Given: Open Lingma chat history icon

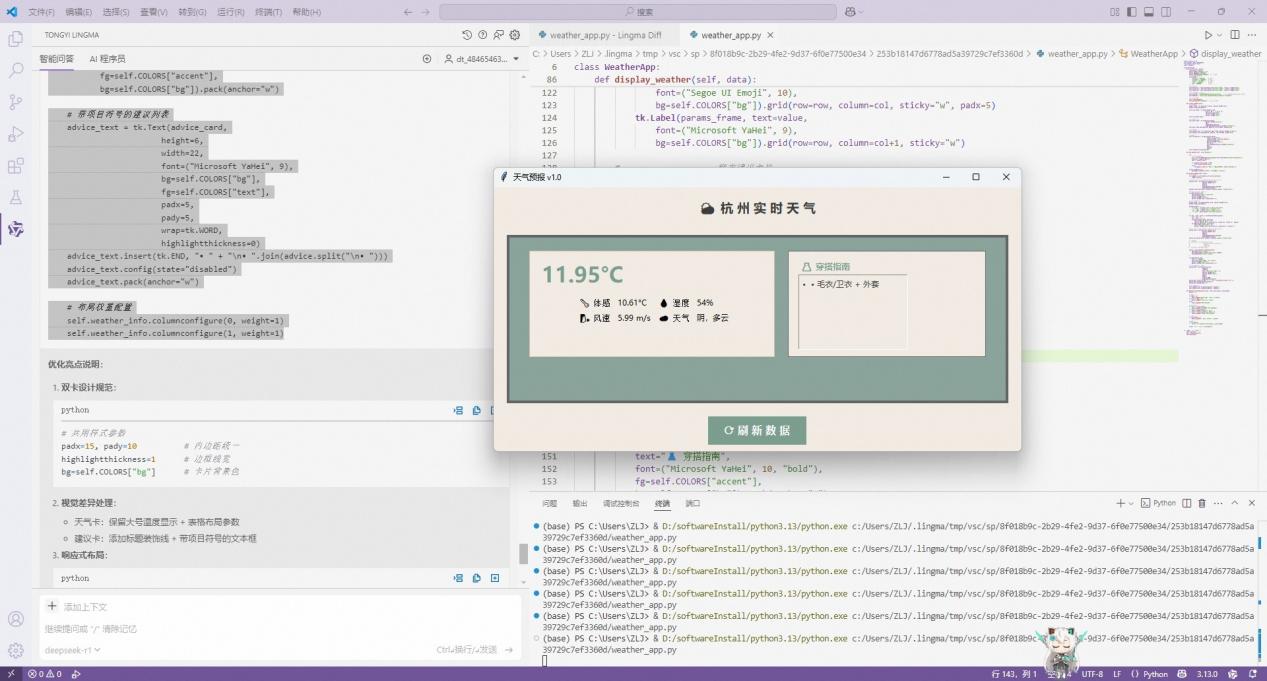Looking at the screenshot, I should [x=467, y=35].
